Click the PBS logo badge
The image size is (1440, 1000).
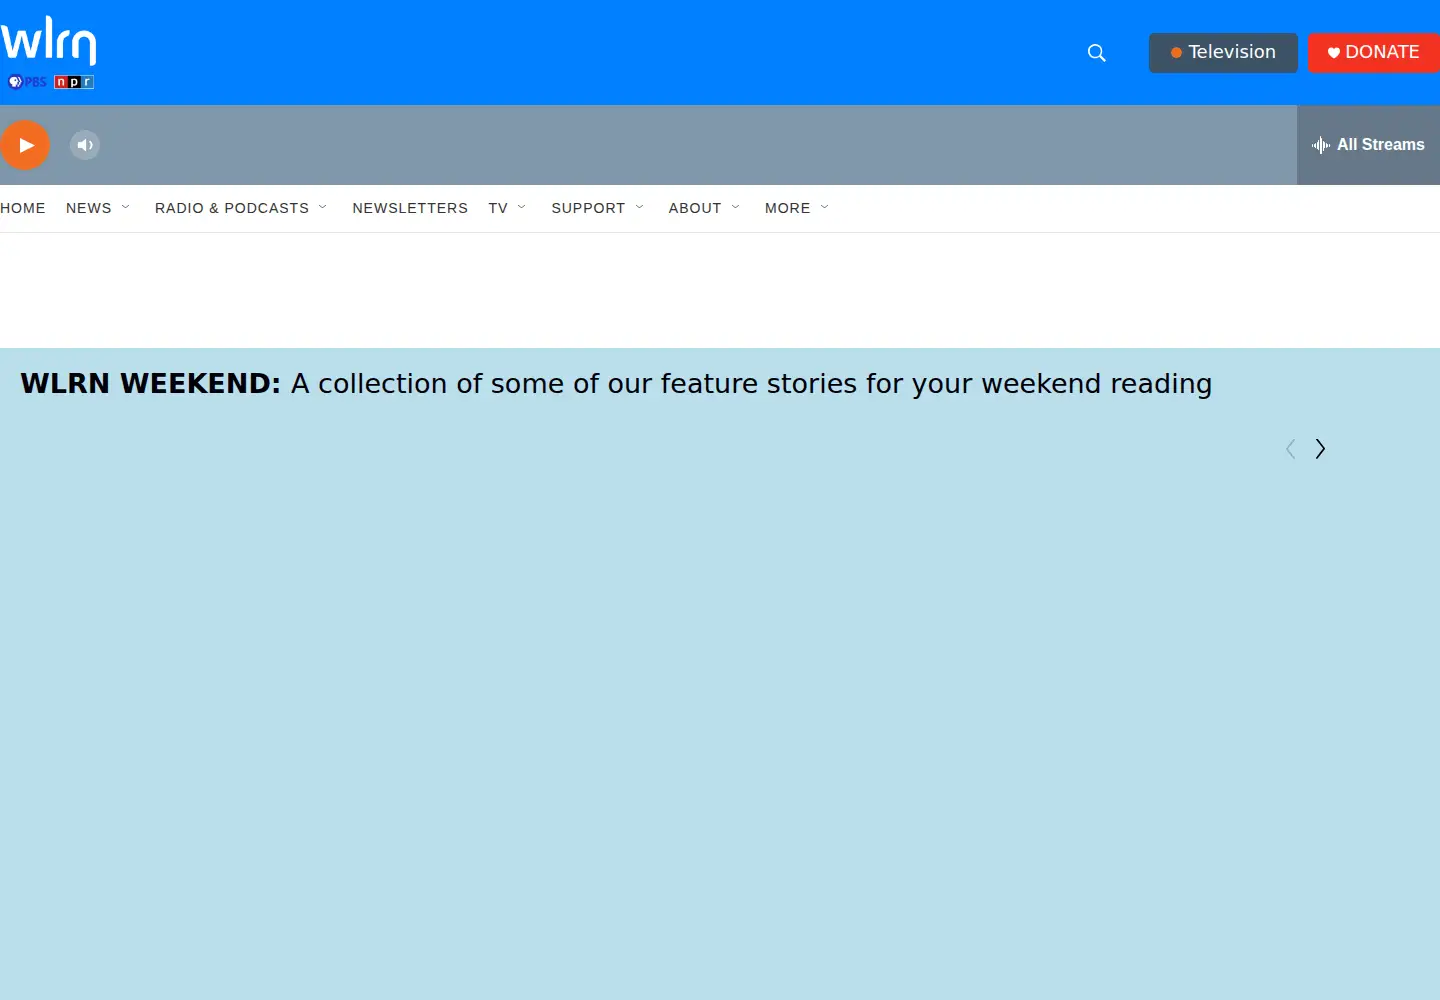(x=27, y=82)
